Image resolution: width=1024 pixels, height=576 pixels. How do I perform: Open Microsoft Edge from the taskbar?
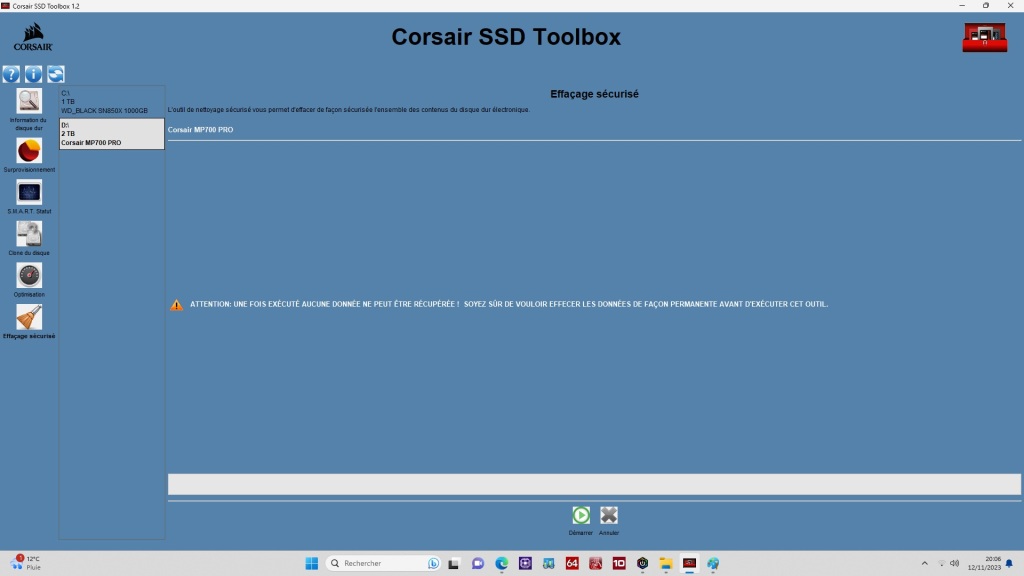[501, 562]
